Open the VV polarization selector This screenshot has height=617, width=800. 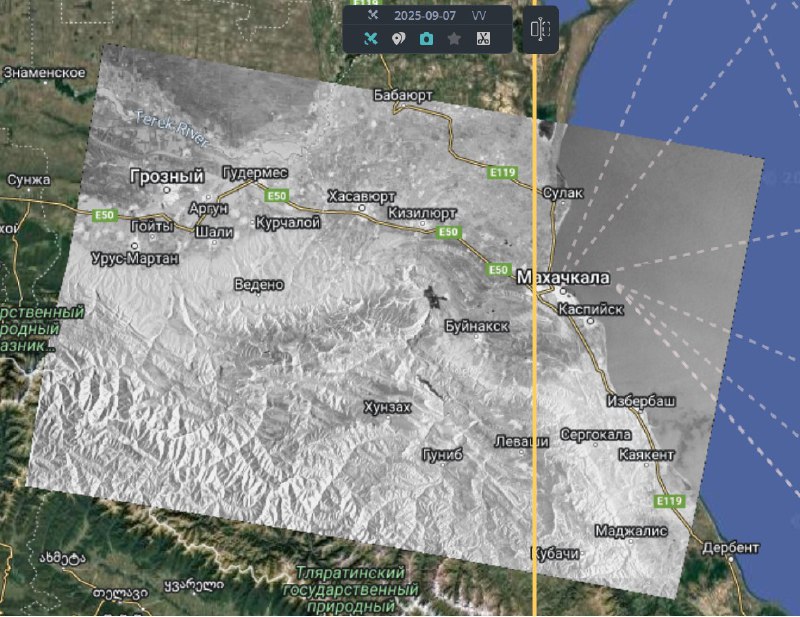479,16
